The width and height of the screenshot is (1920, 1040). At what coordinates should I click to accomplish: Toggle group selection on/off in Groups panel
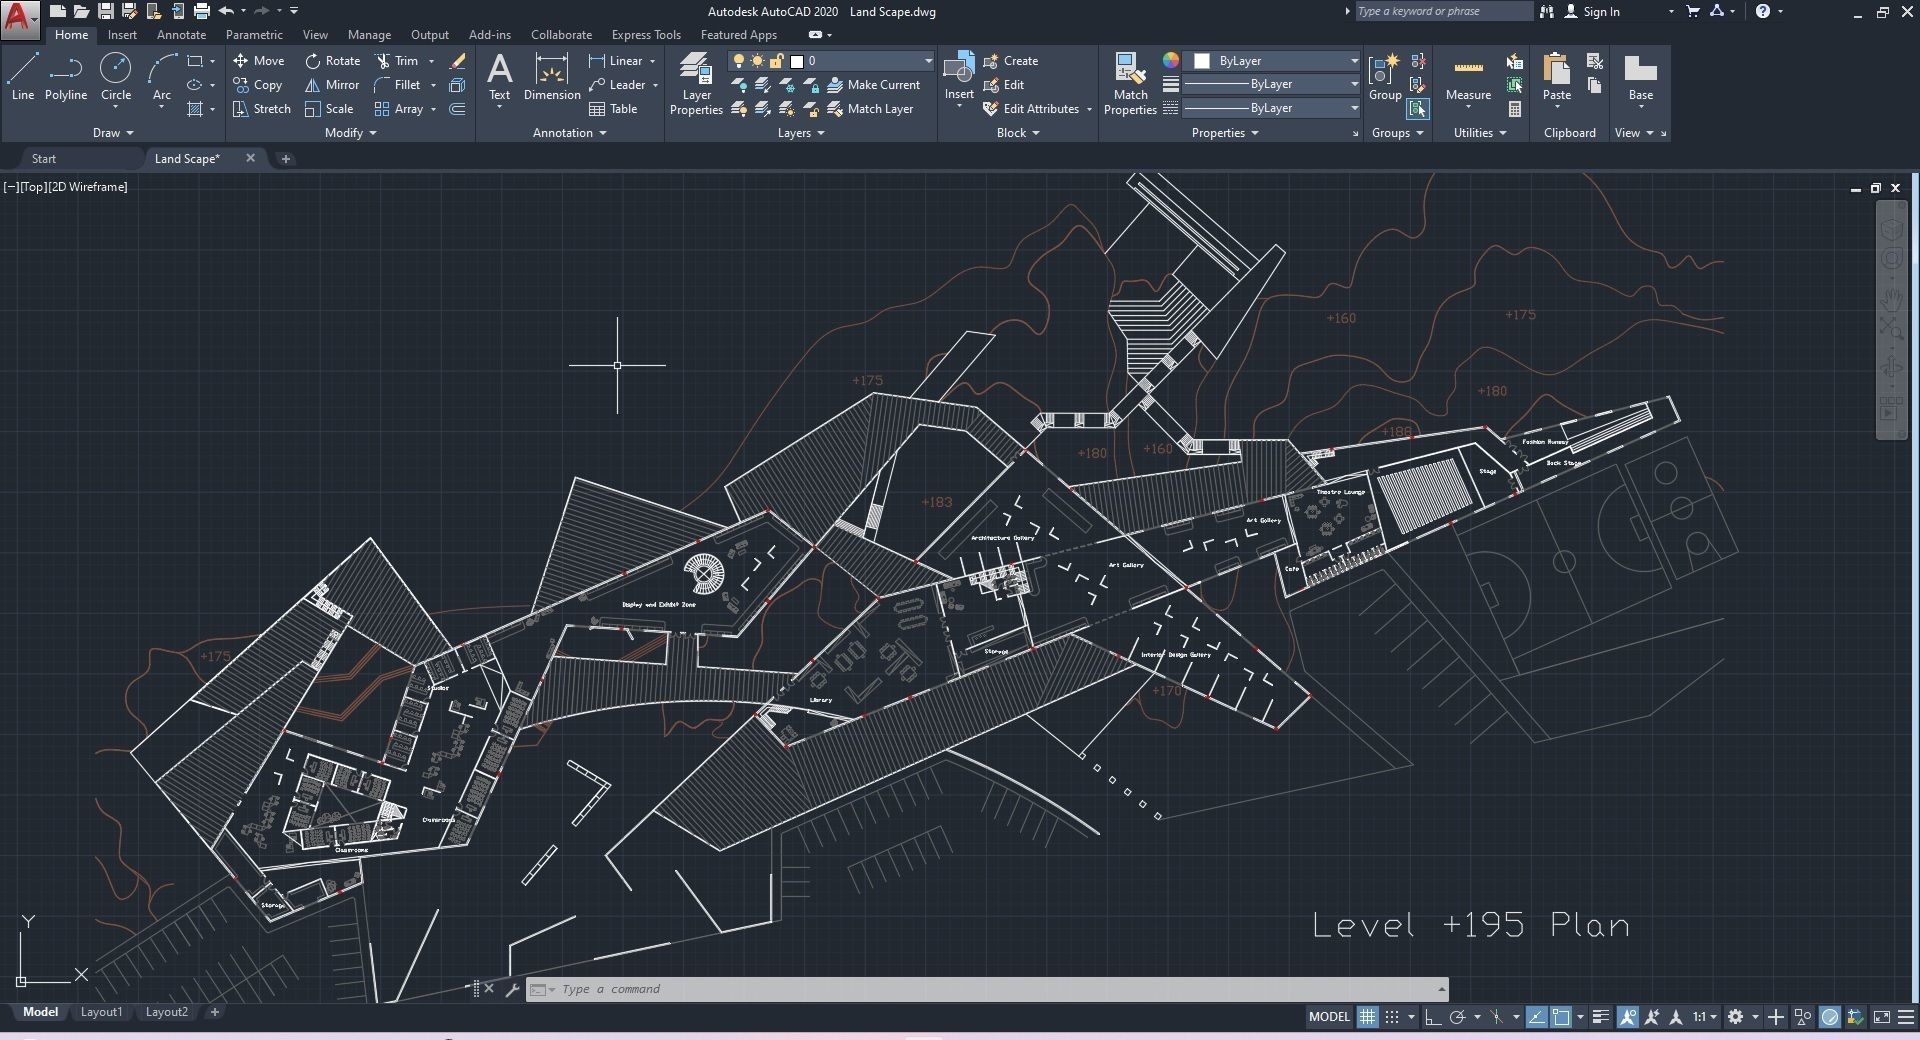coord(1417,109)
